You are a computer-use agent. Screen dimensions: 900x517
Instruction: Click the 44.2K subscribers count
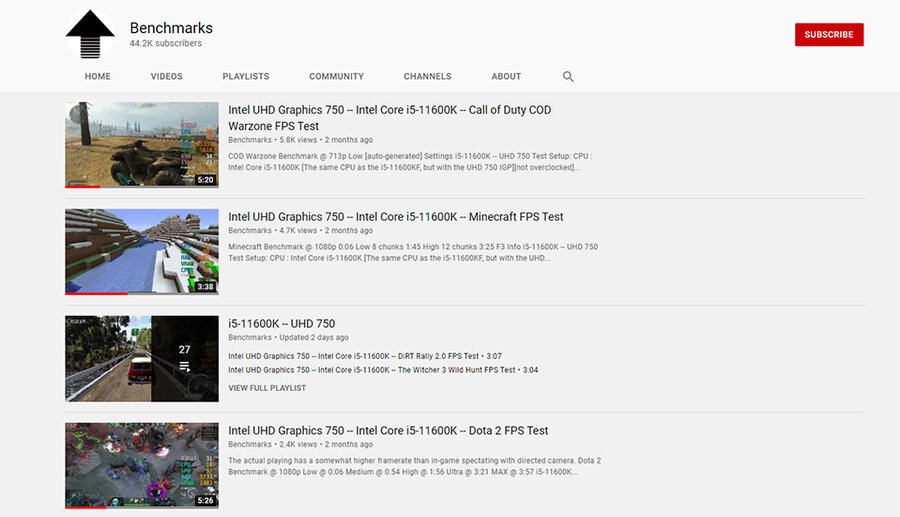click(165, 43)
